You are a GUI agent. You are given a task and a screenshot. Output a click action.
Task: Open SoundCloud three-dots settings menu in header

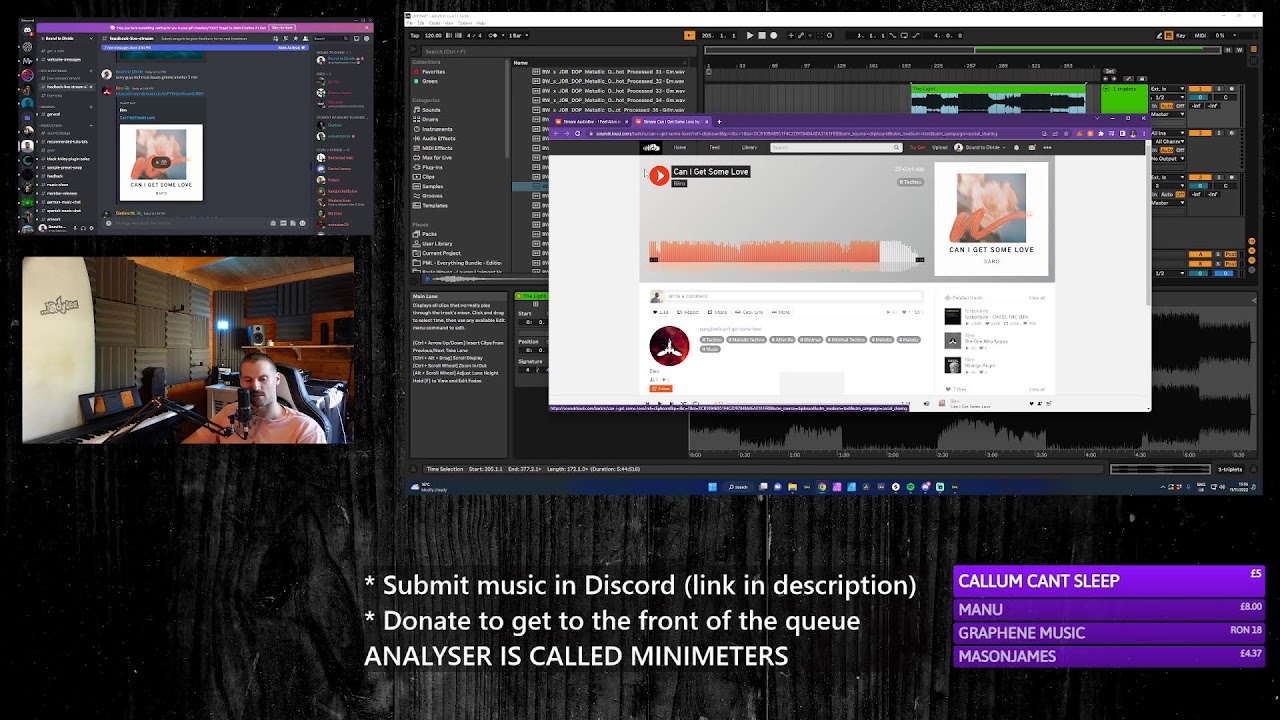pyautogui.click(x=1047, y=147)
